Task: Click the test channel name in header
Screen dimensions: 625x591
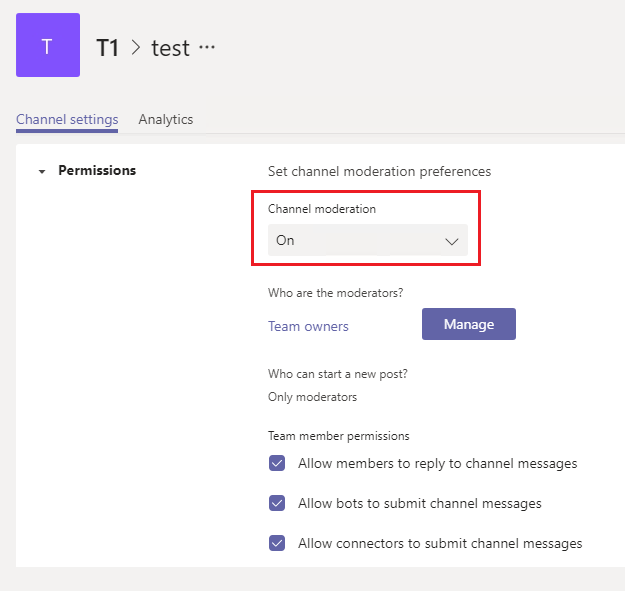Action: click(x=170, y=49)
